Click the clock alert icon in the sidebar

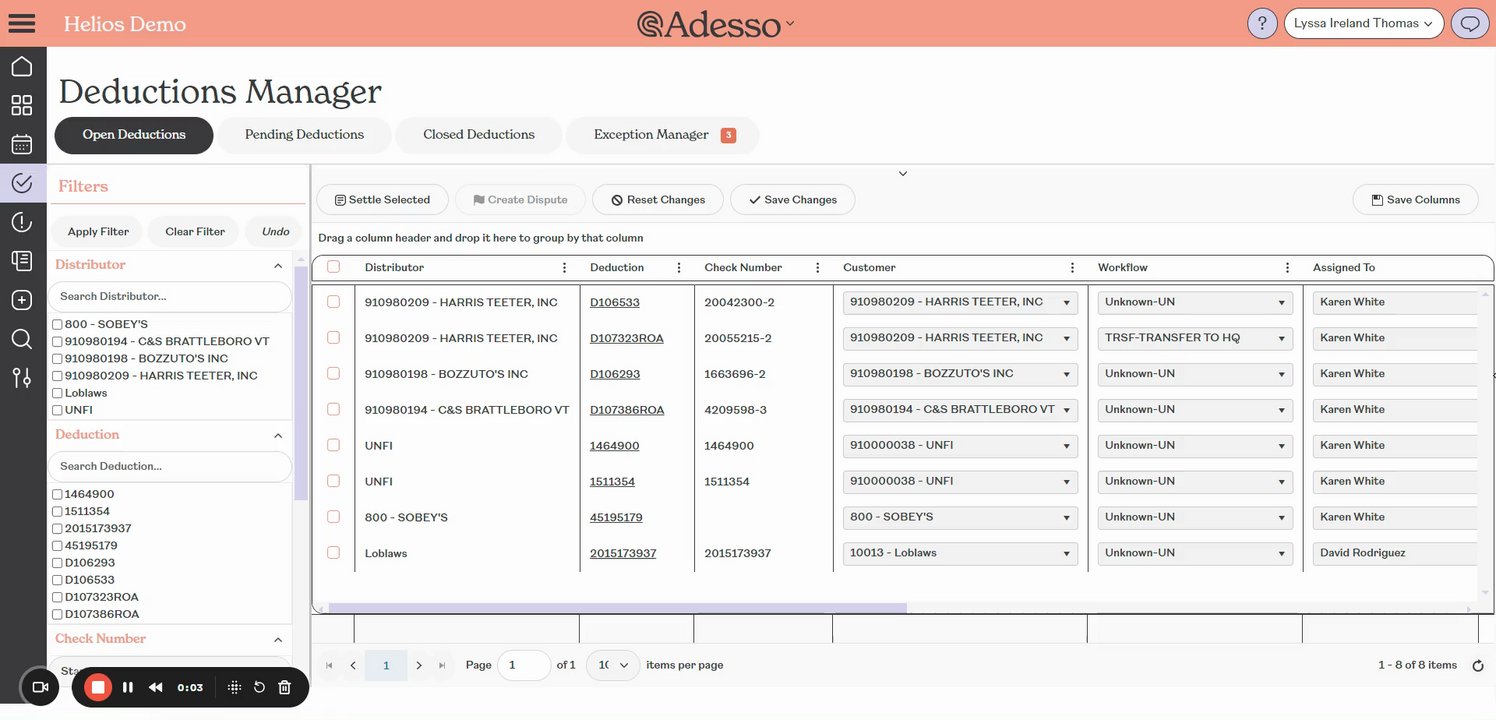tap(22, 222)
